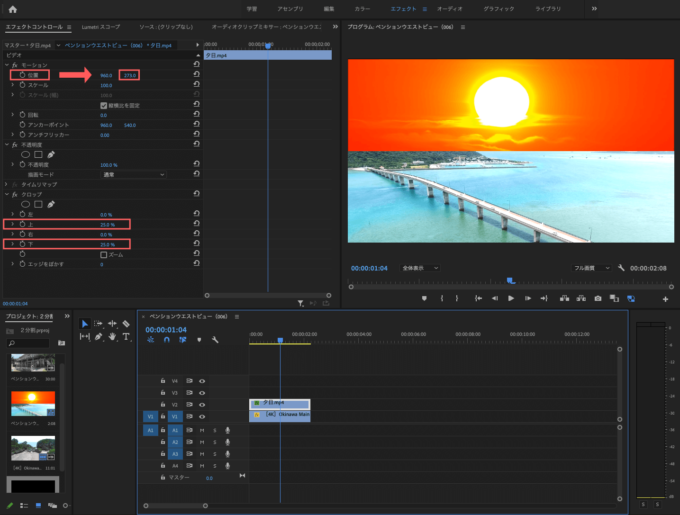
Task: Switch to Learning workspace tab
Action: click(252, 9)
